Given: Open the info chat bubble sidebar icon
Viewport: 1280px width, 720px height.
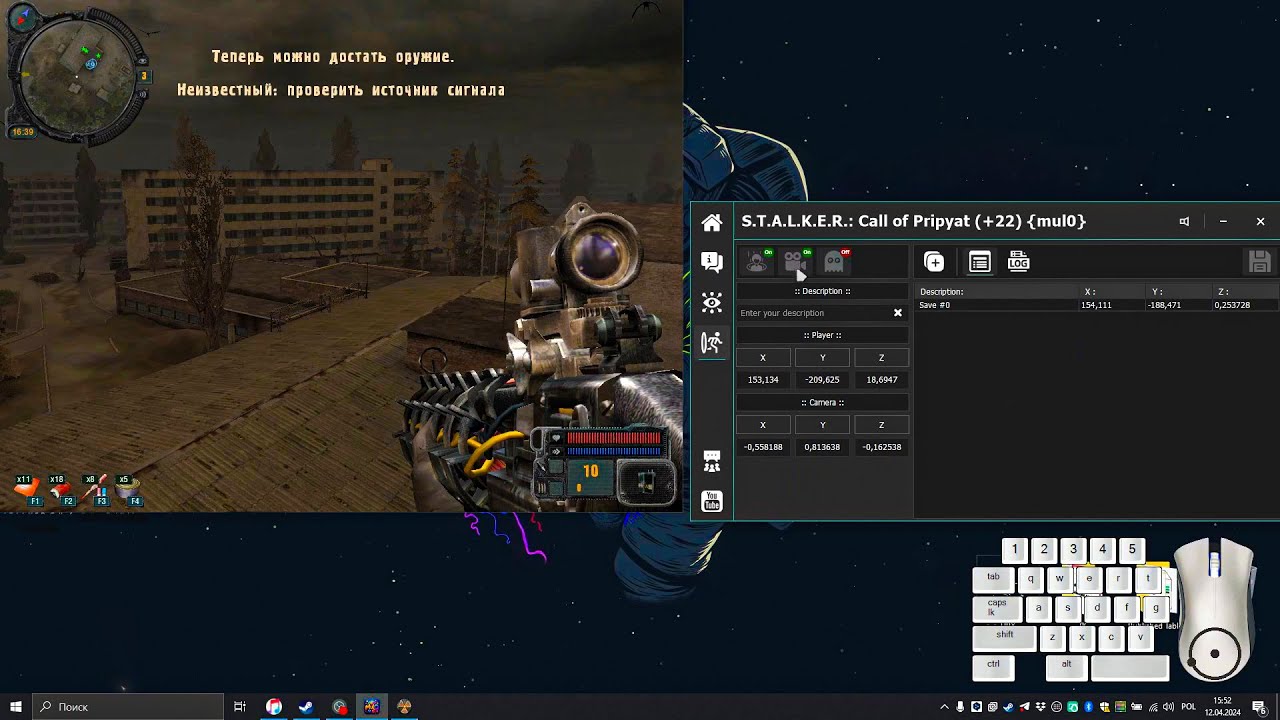Looking at the screenshot, I should 712,262.
